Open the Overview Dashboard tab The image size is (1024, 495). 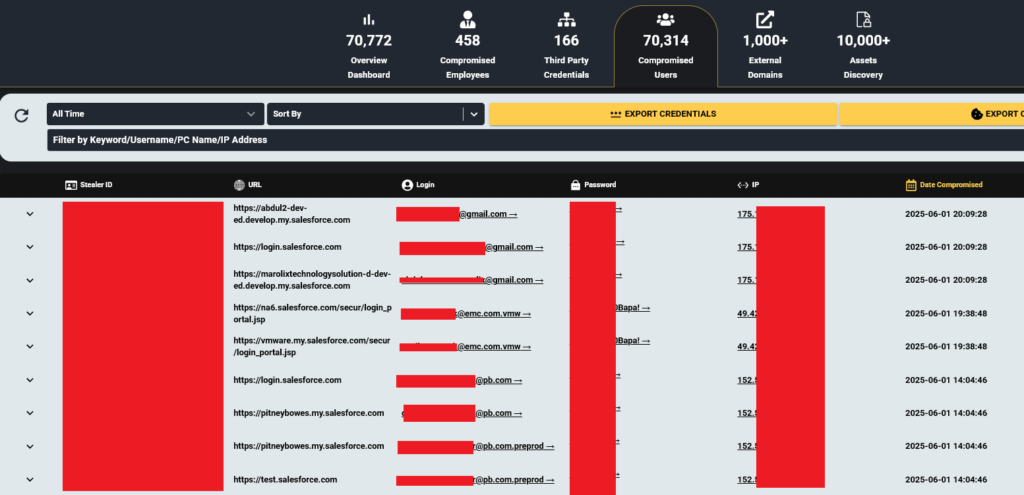tap(369, 46)
